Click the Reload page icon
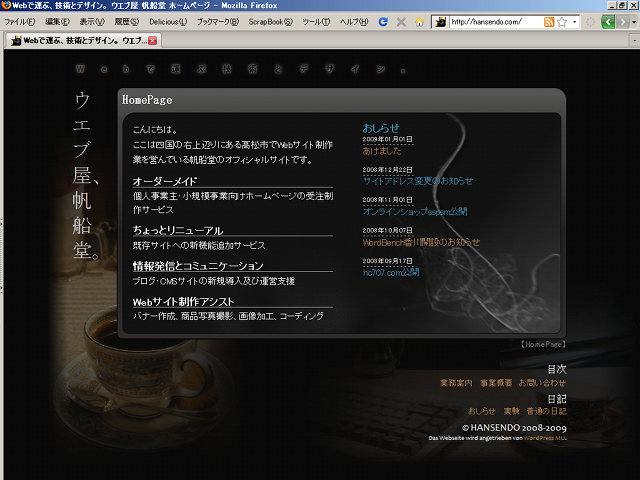The width and height of the screenshot is (640, 480). tap(383, 22)
